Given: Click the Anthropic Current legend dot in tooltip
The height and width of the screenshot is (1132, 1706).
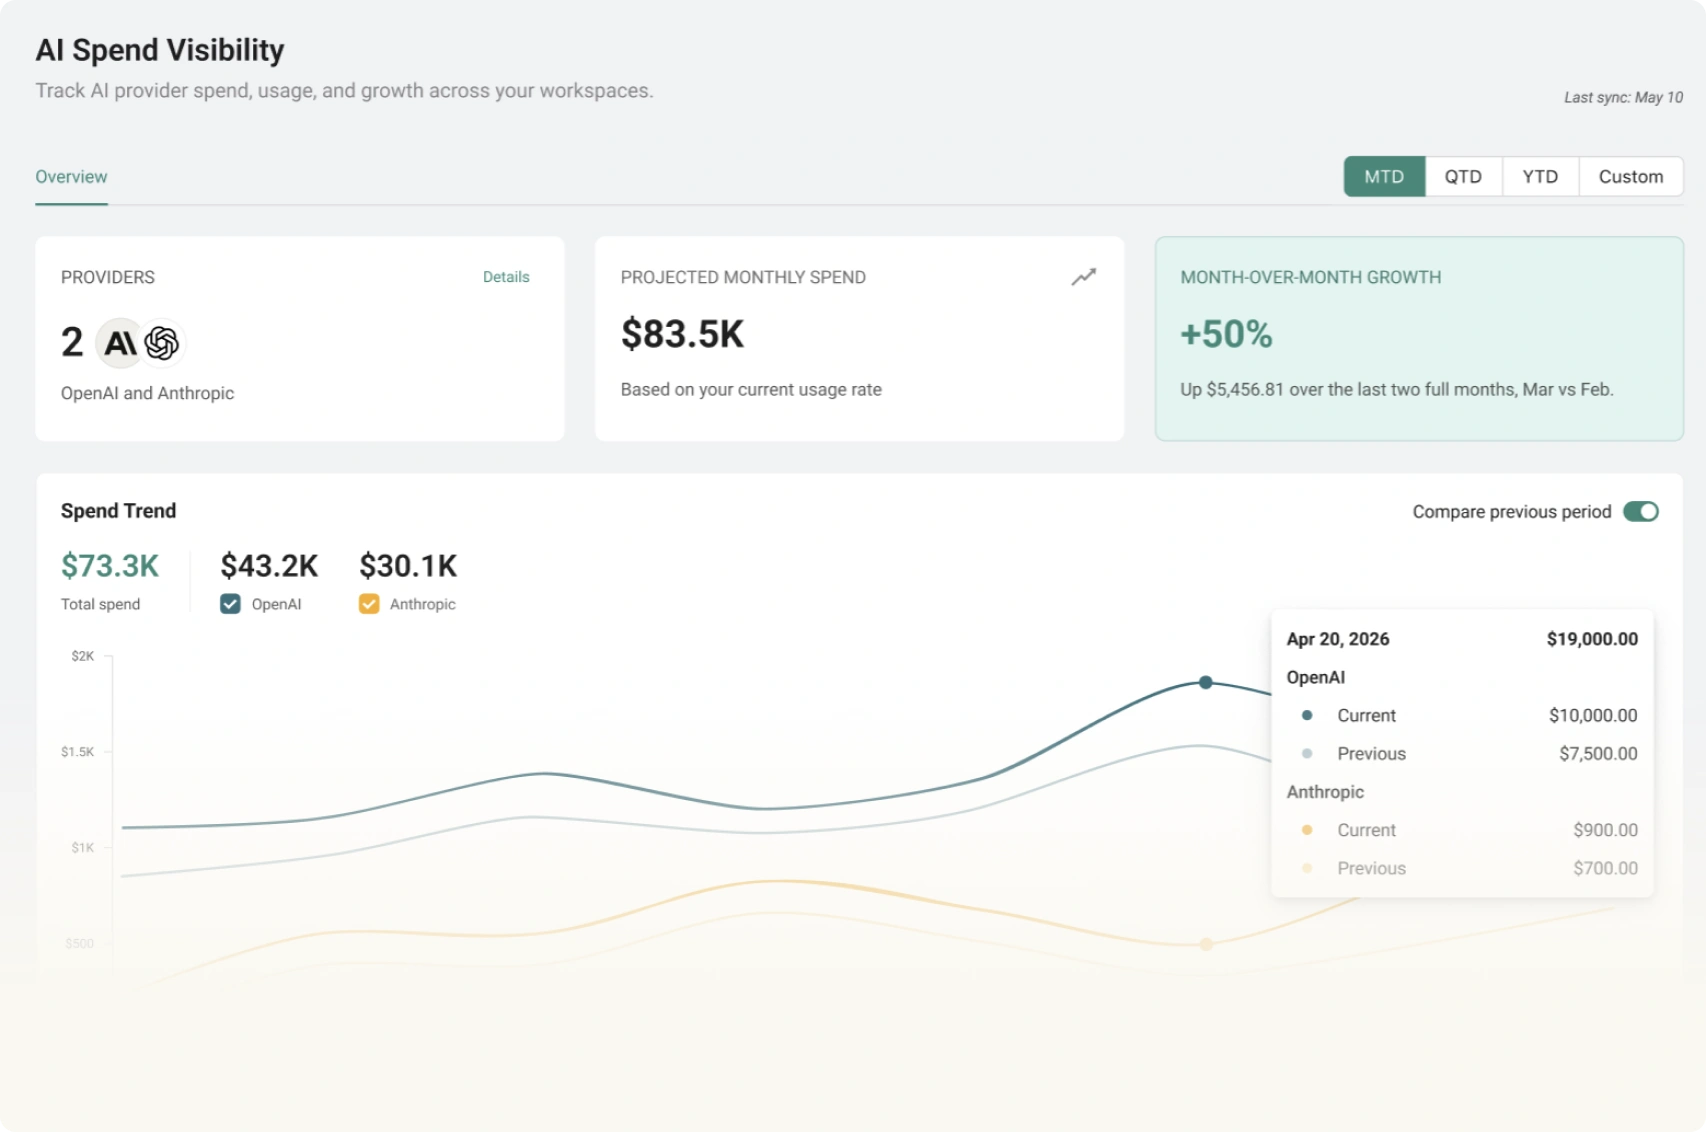Looking at the screenshot, I should click(1307, 830).
